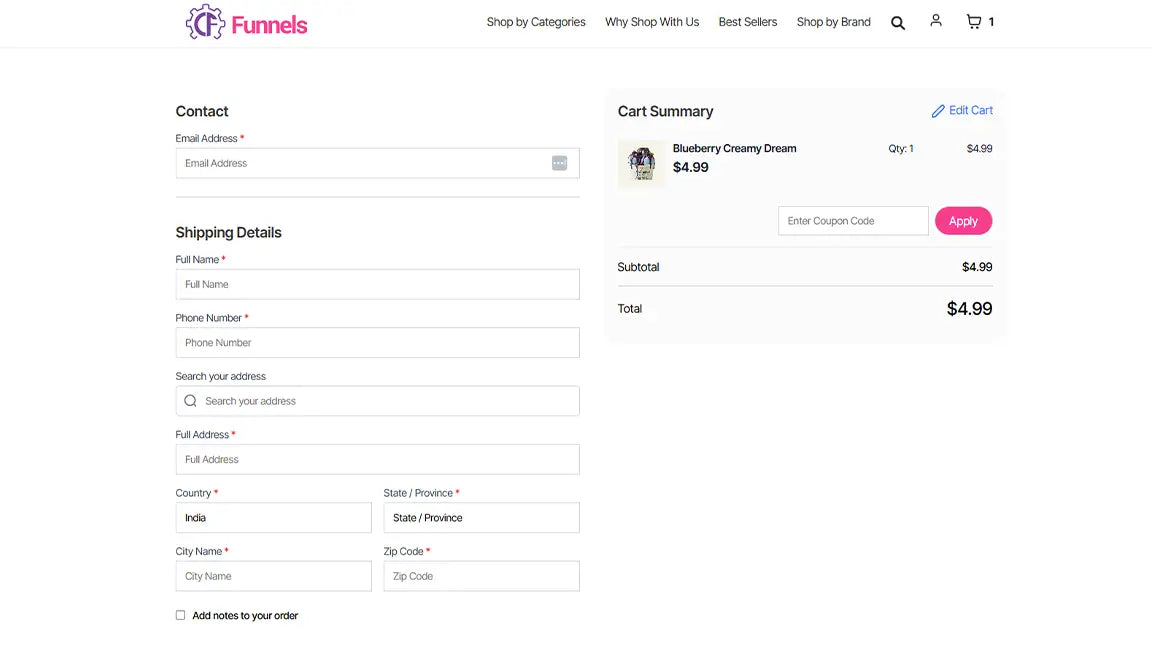Click the cart count number 1

pyautogui.click(x=991, y=22)
